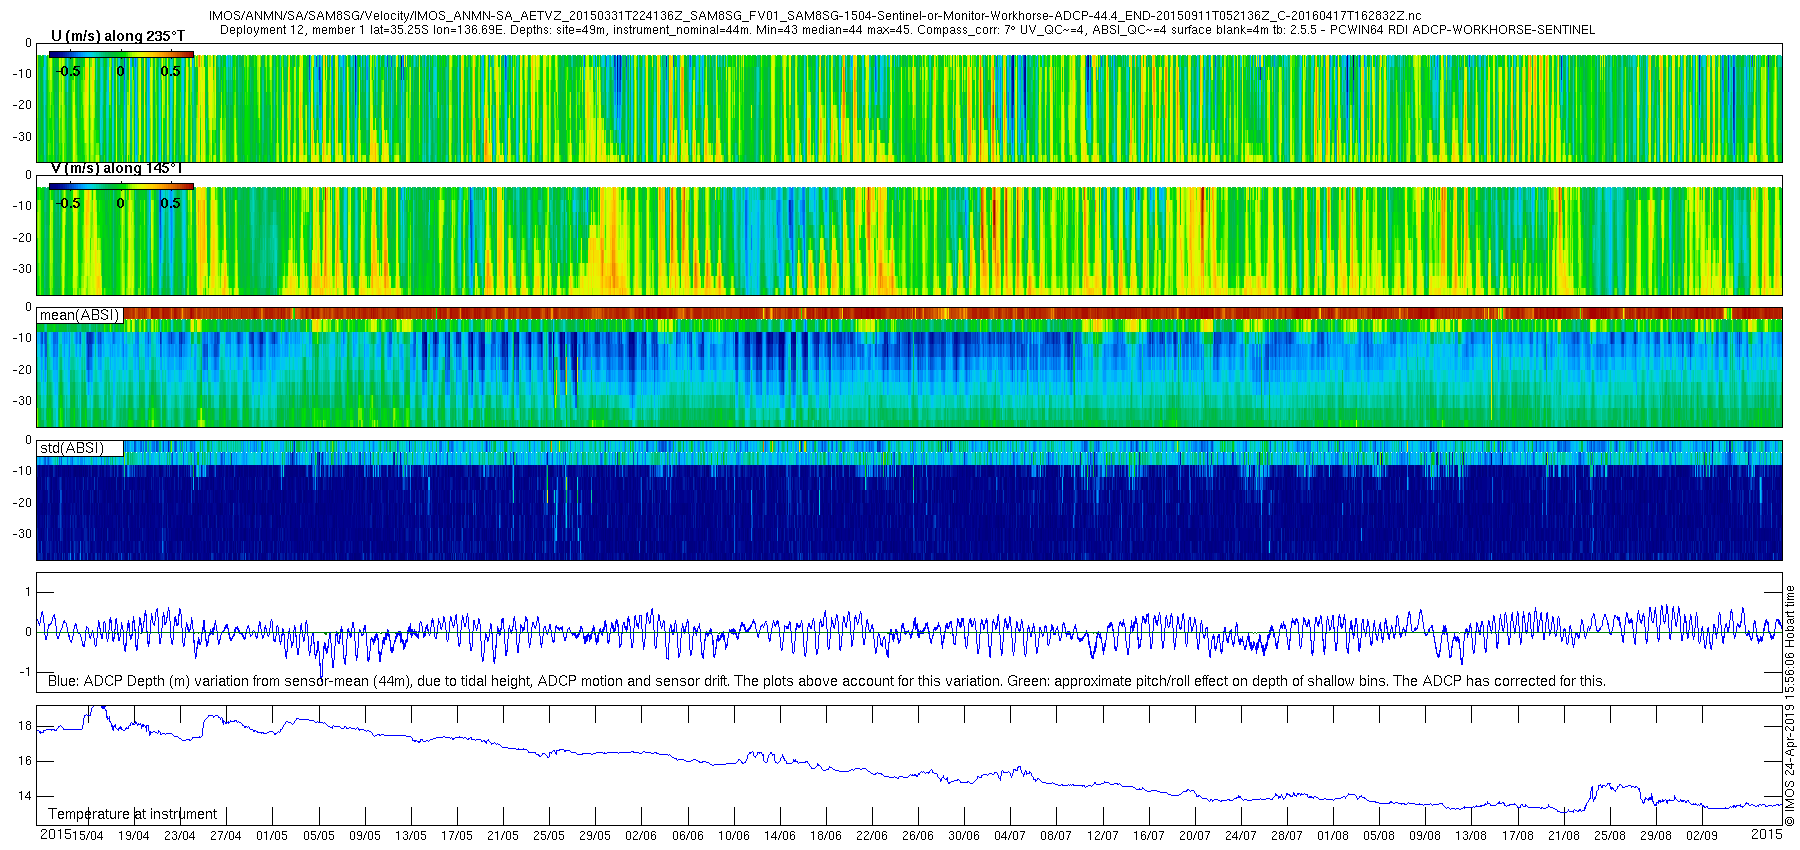Click the '29/05' date tick label
This screenshot has width=1800, height=850.
(x=595, y=836)
